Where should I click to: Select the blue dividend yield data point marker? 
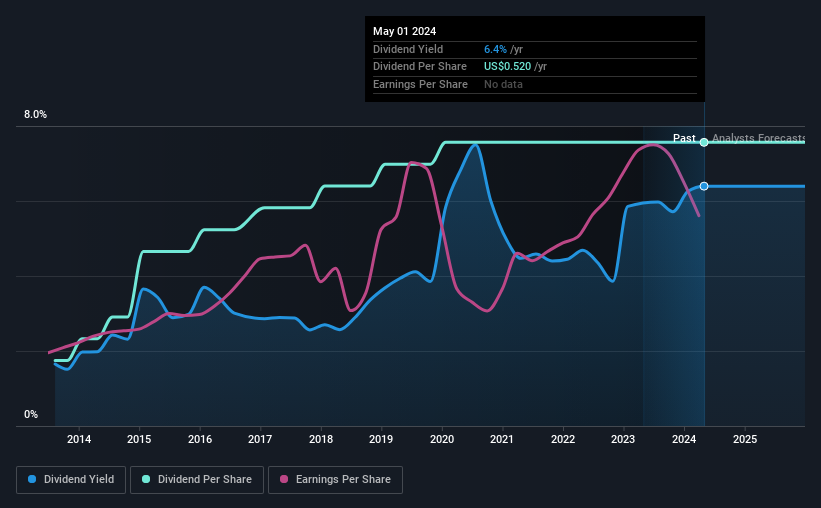pyautogui.click(x=704, y=186)
